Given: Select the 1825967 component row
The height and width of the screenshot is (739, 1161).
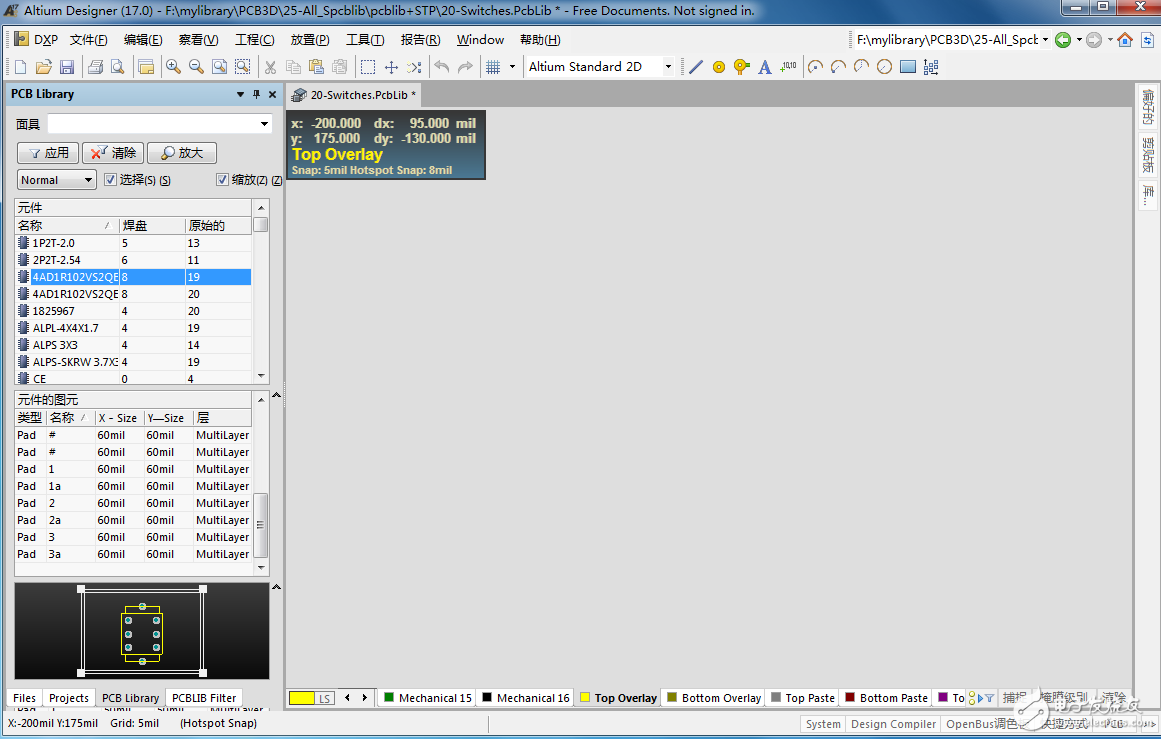Looking at the screenshot, I should coord(133,311).
